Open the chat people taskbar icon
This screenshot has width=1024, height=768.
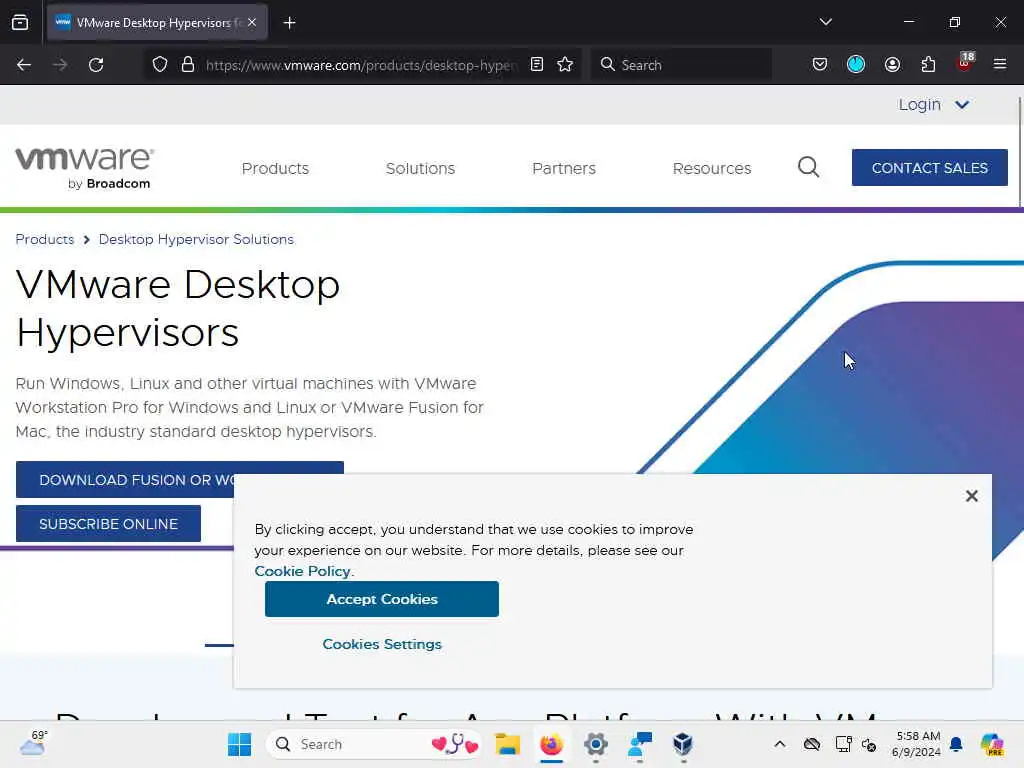(x=639, y=744)
